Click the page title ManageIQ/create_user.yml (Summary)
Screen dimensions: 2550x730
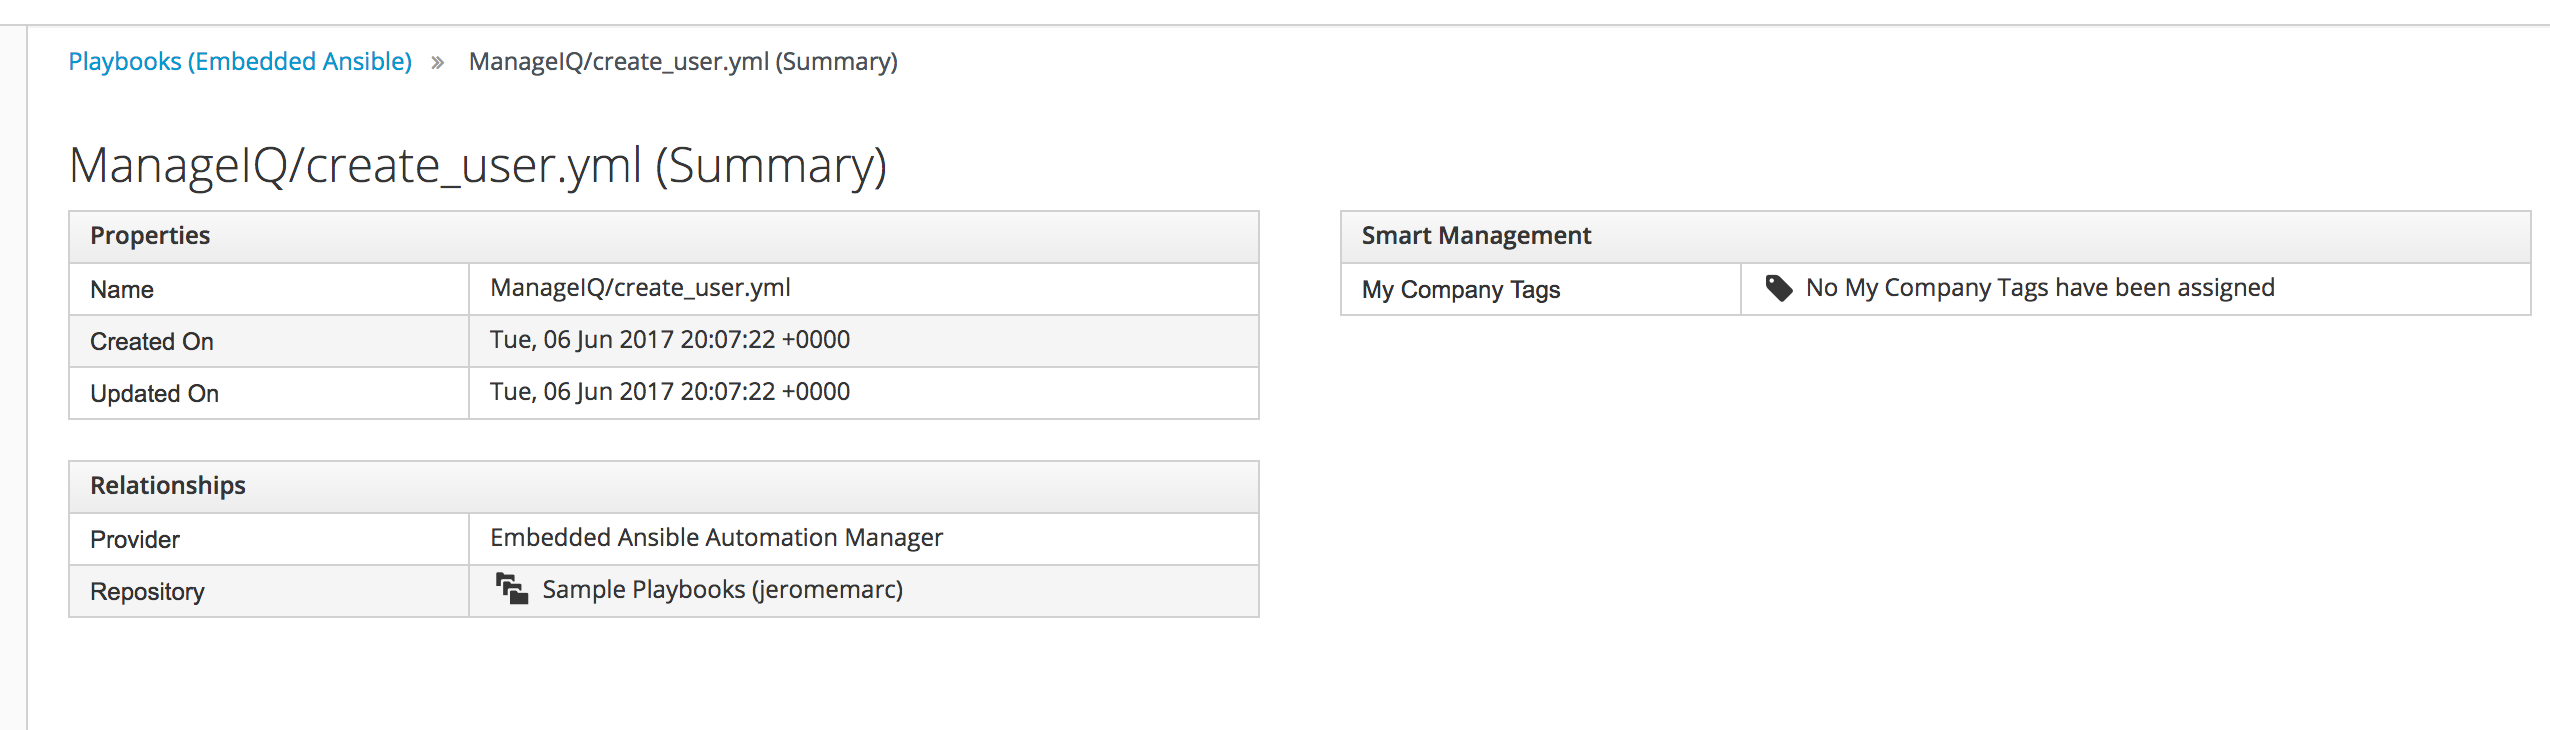[x=478, y=165]
